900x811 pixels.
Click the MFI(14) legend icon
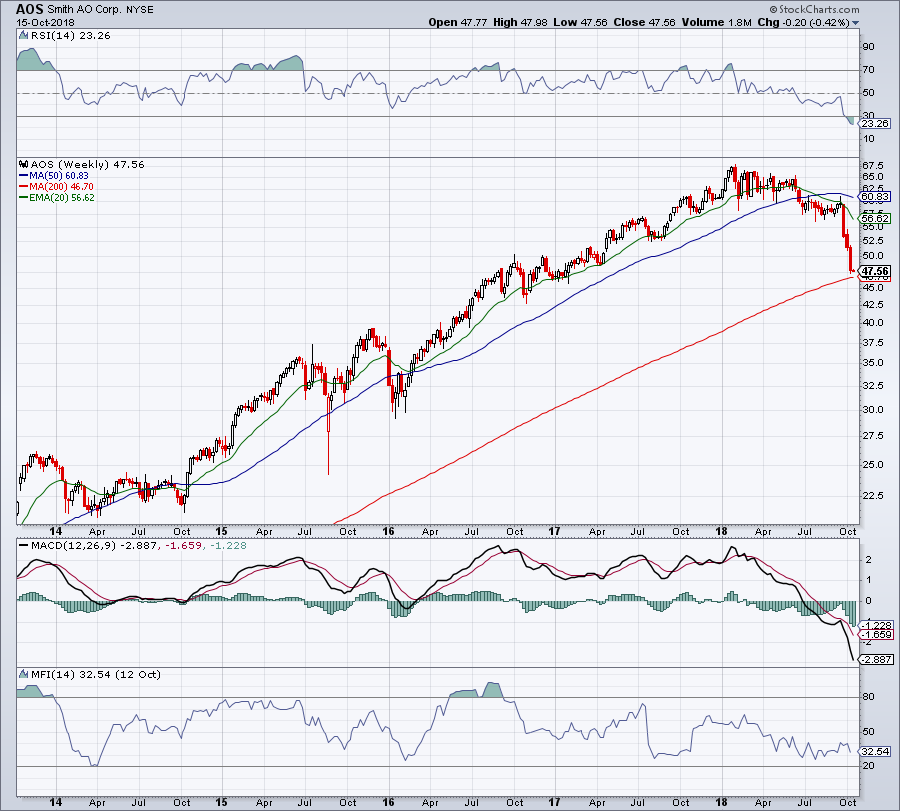pyautogui.click(x=24, y=674)
